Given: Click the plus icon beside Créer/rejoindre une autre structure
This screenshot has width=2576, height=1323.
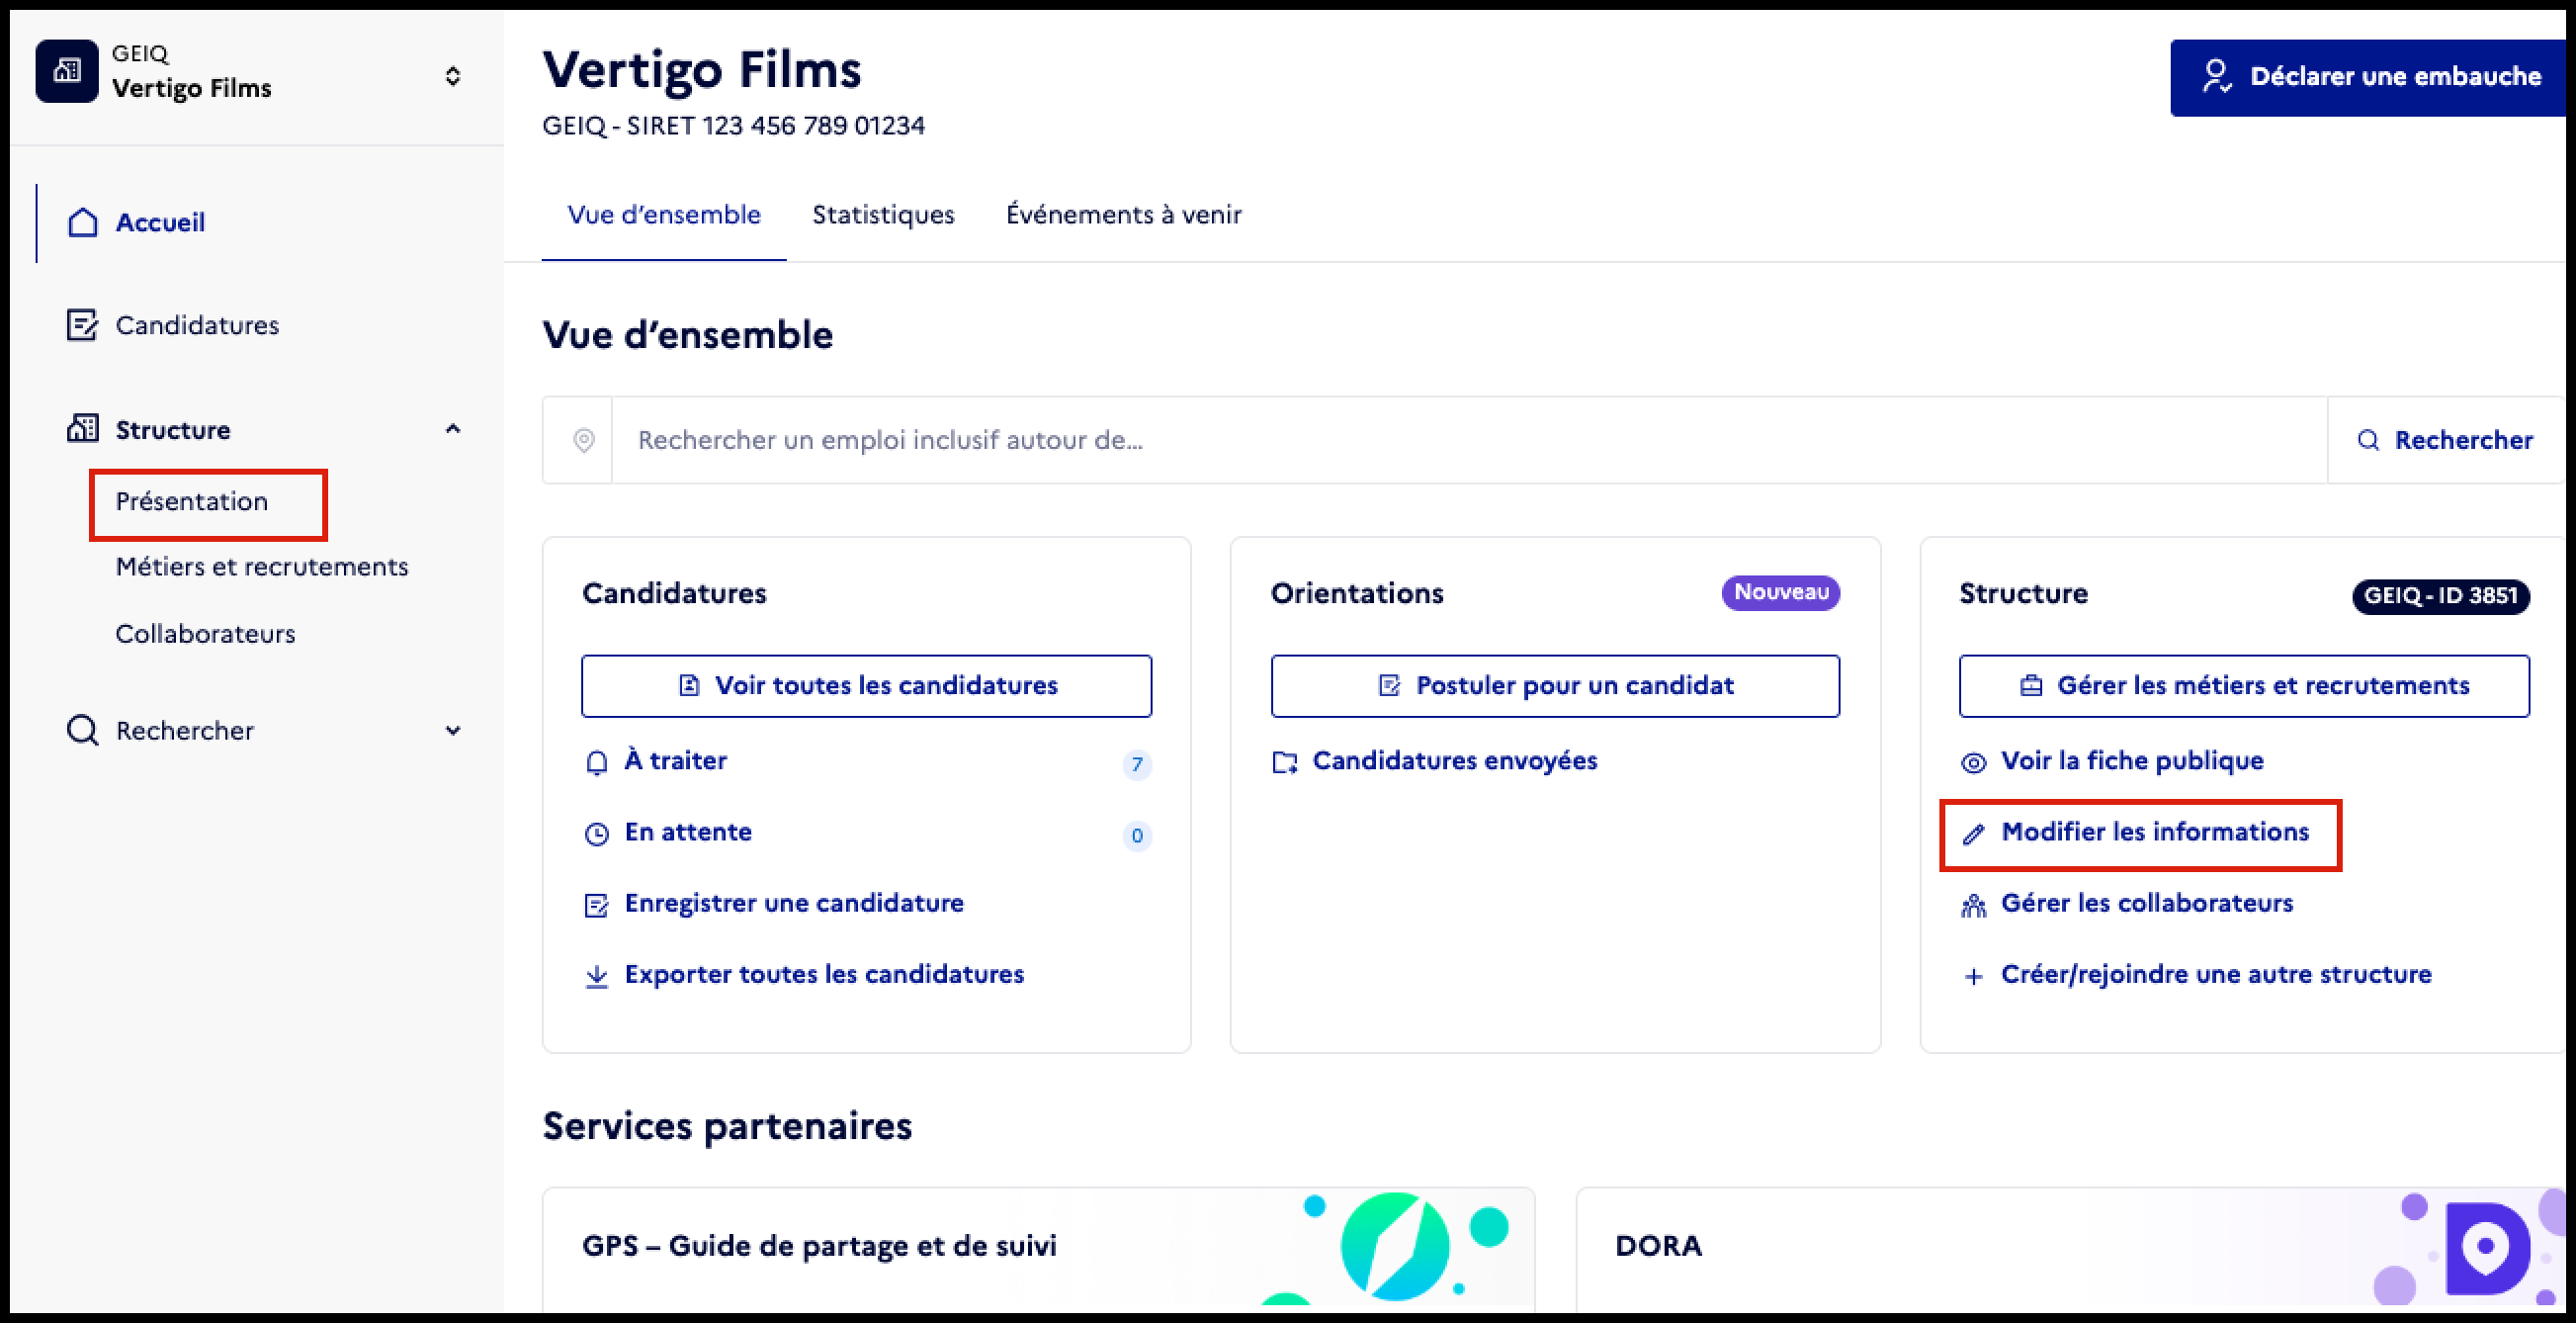Looking at the screenshot, I should point(1973,977).
